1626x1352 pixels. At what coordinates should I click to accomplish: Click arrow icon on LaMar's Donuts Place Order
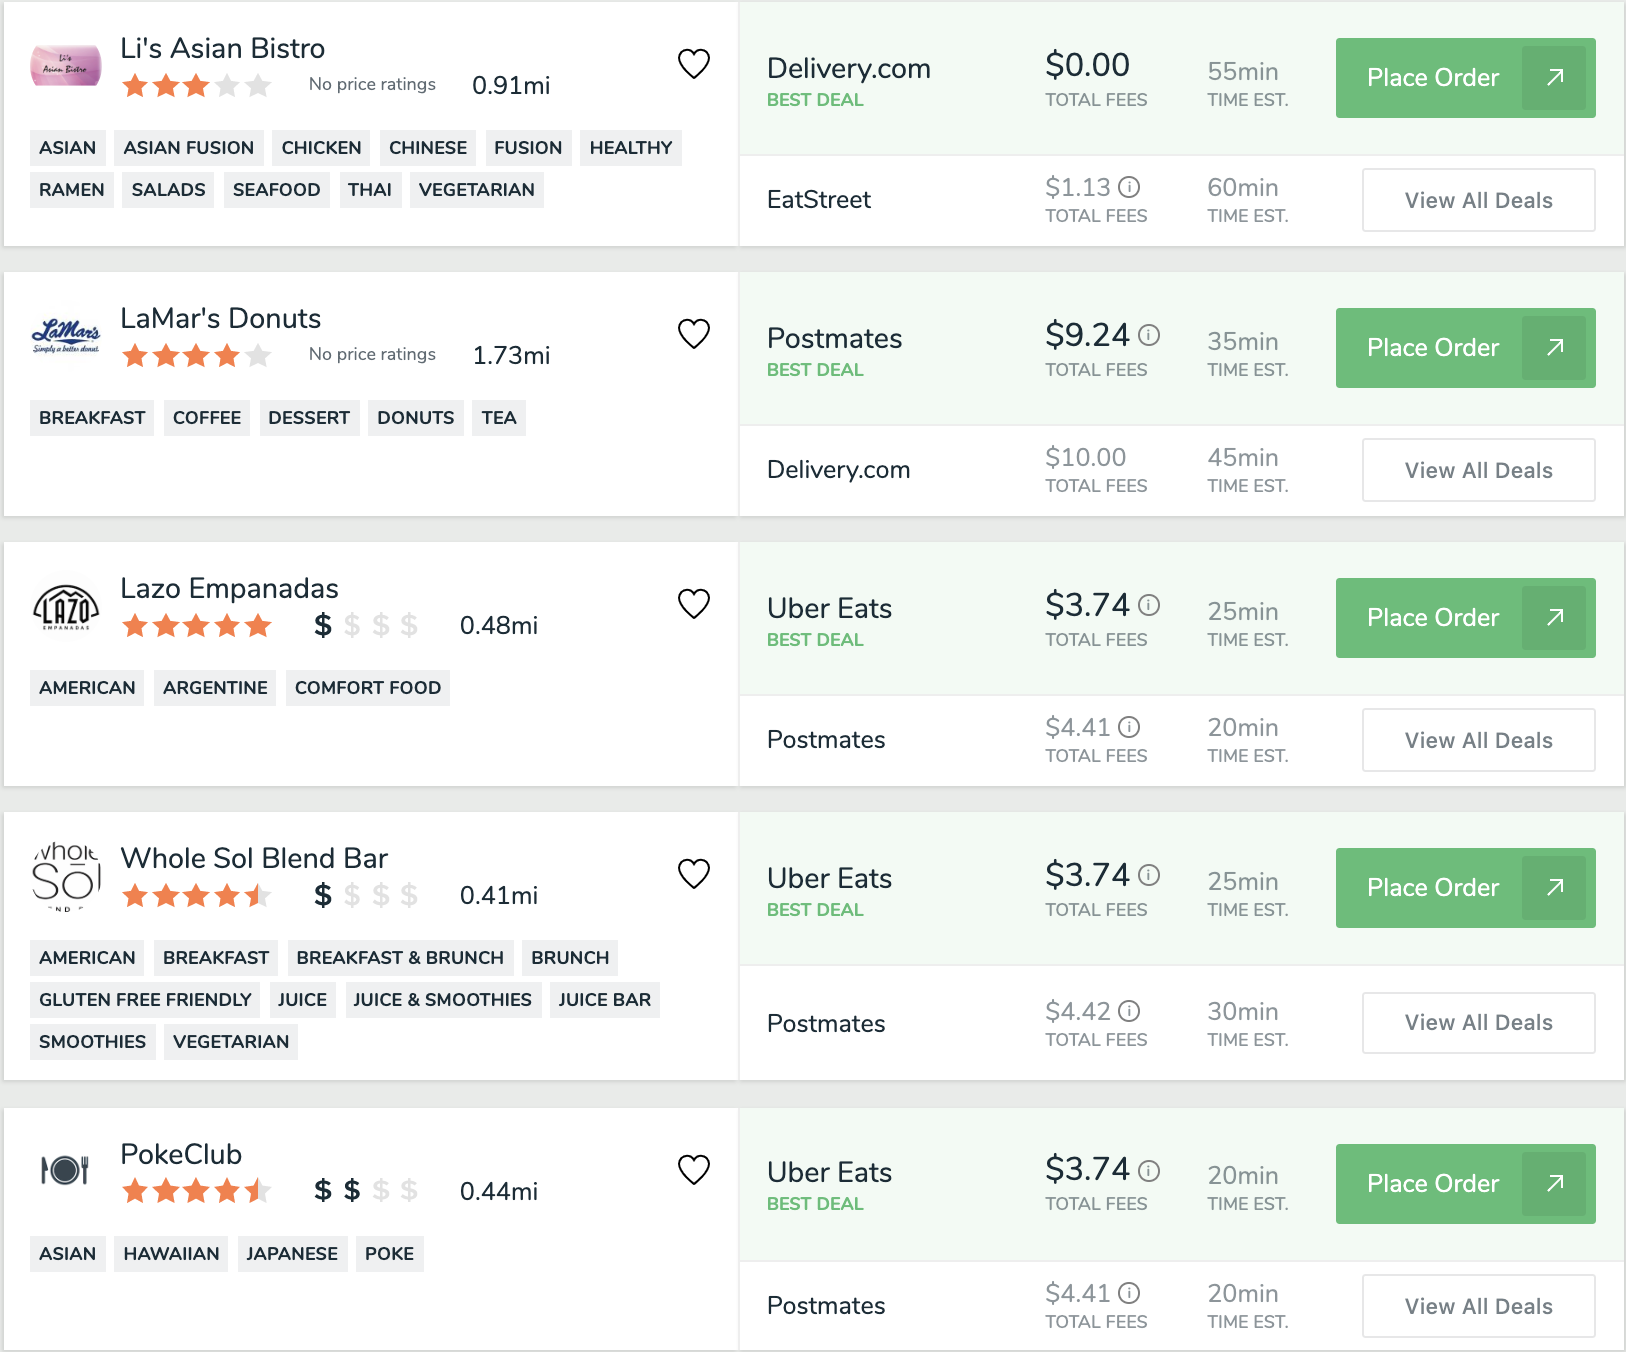[1555, 348]
